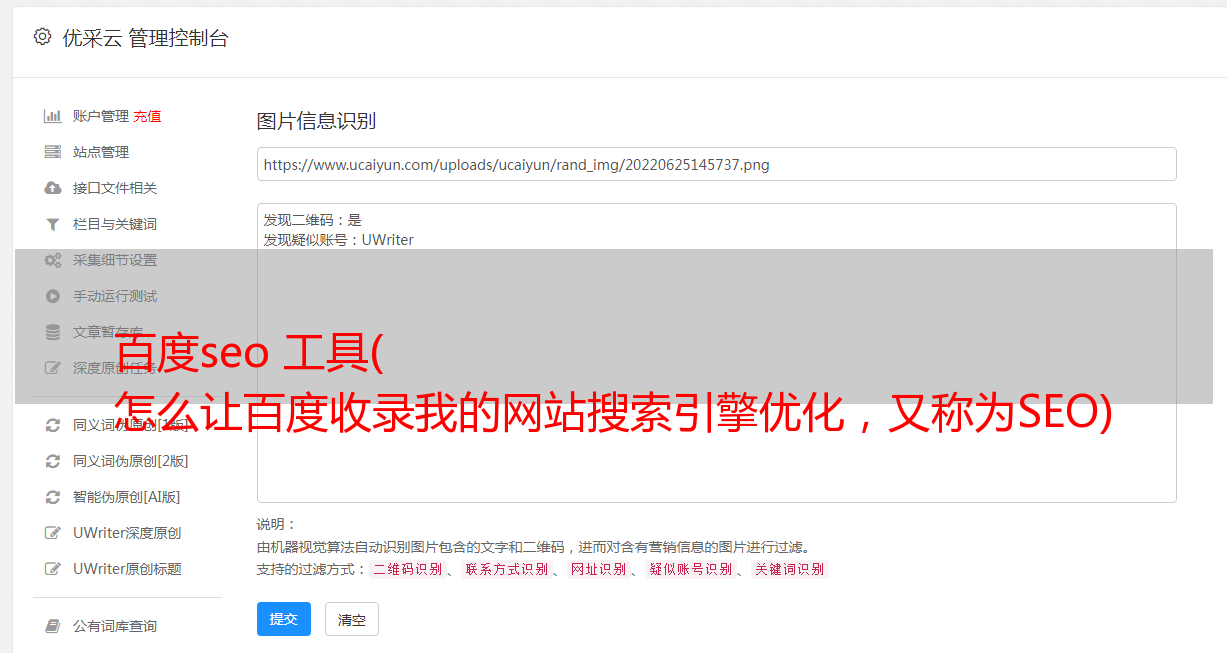Click the edit icon for UWriter深度原创

[53, 533]
